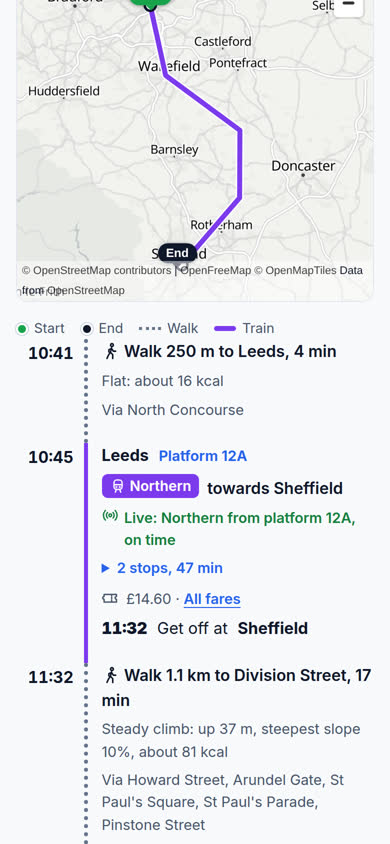The image size is (390, 844).
Task: Click the live broadcast signal icon
Action: click(110, 516)
